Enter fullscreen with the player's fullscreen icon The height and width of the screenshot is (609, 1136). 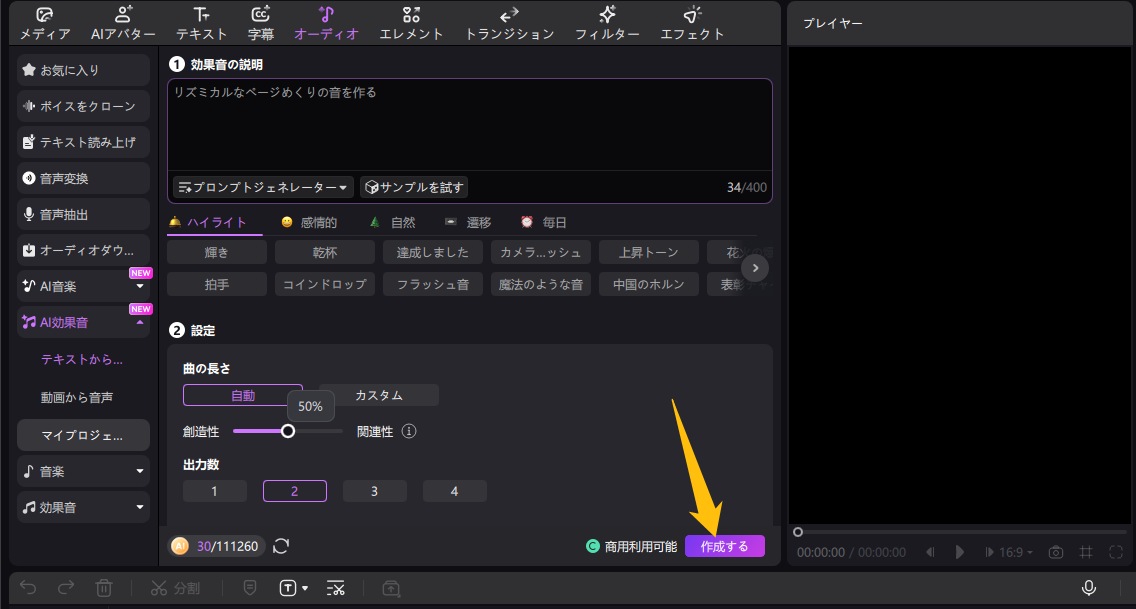point(1114,551)
